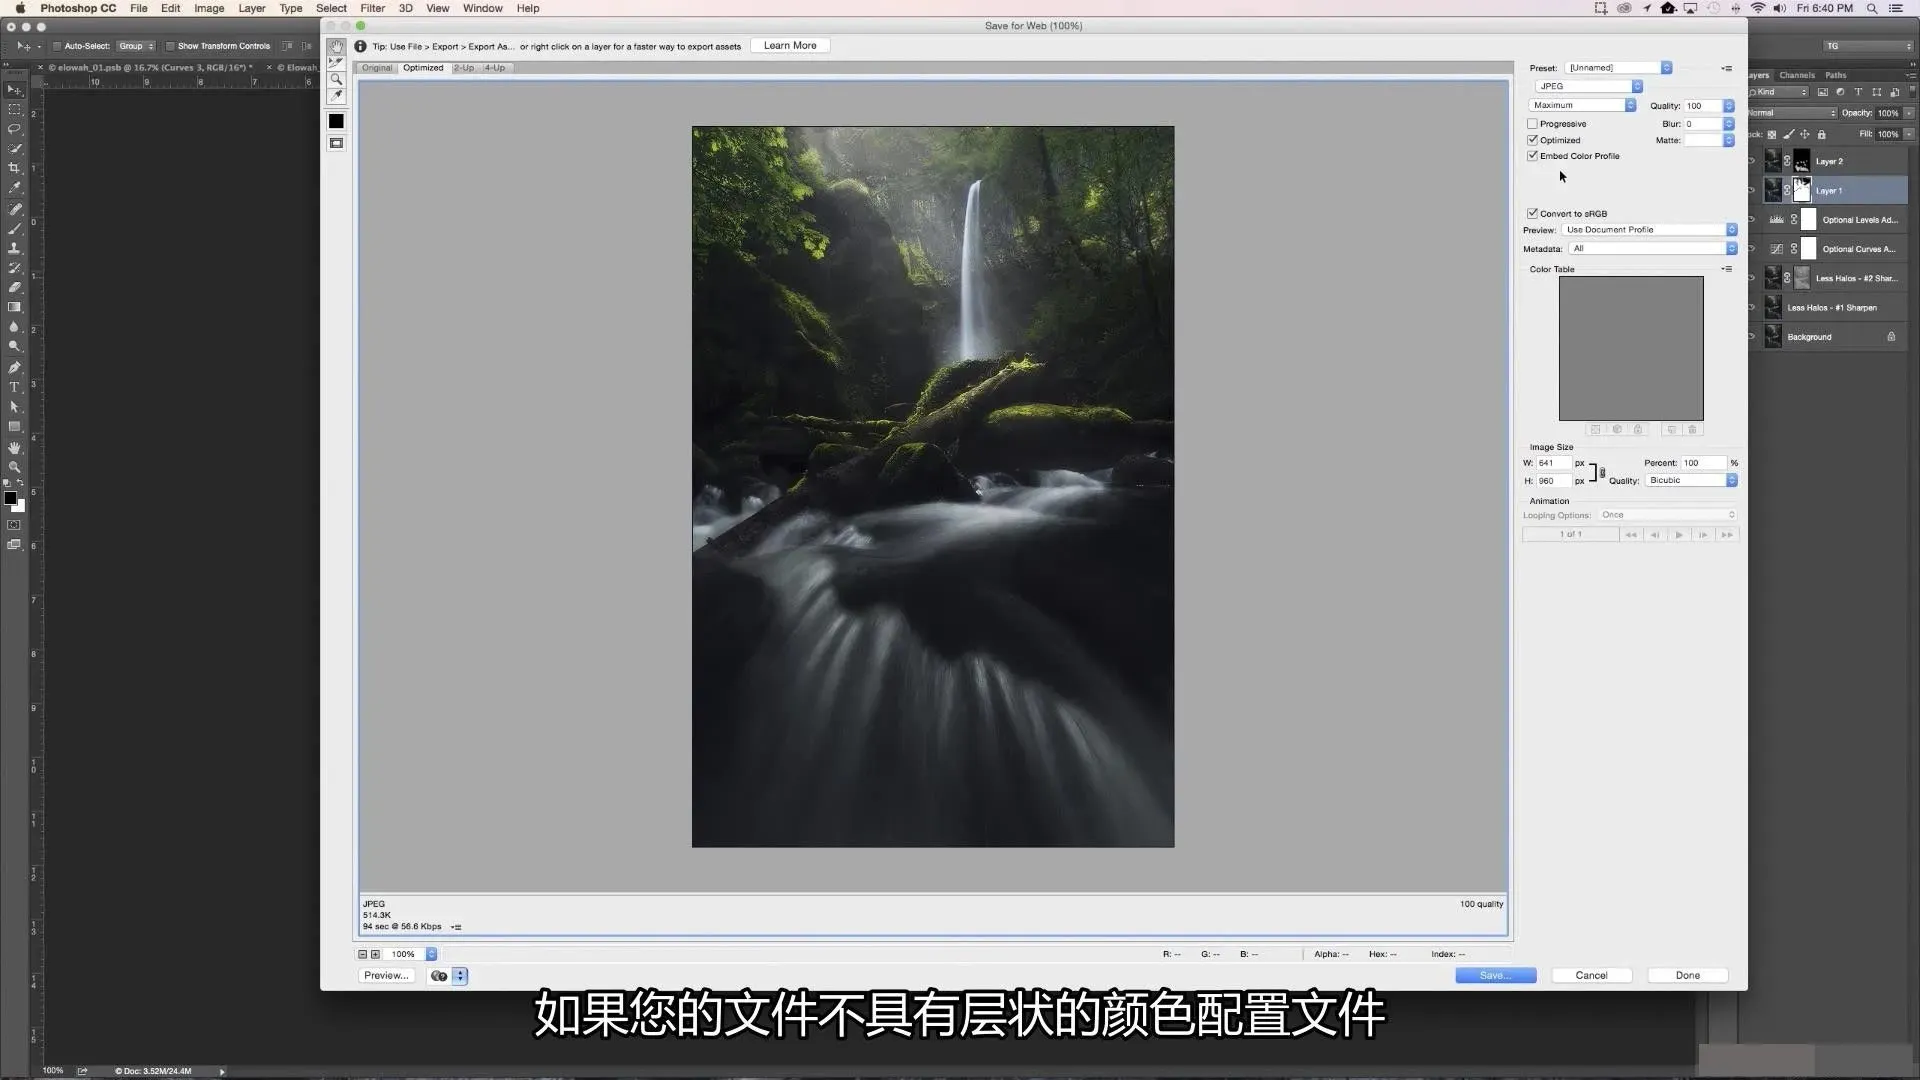
Task: Open the Optimize panel flyout menu
Action: pyautogui.click(x=1726, y=68)
